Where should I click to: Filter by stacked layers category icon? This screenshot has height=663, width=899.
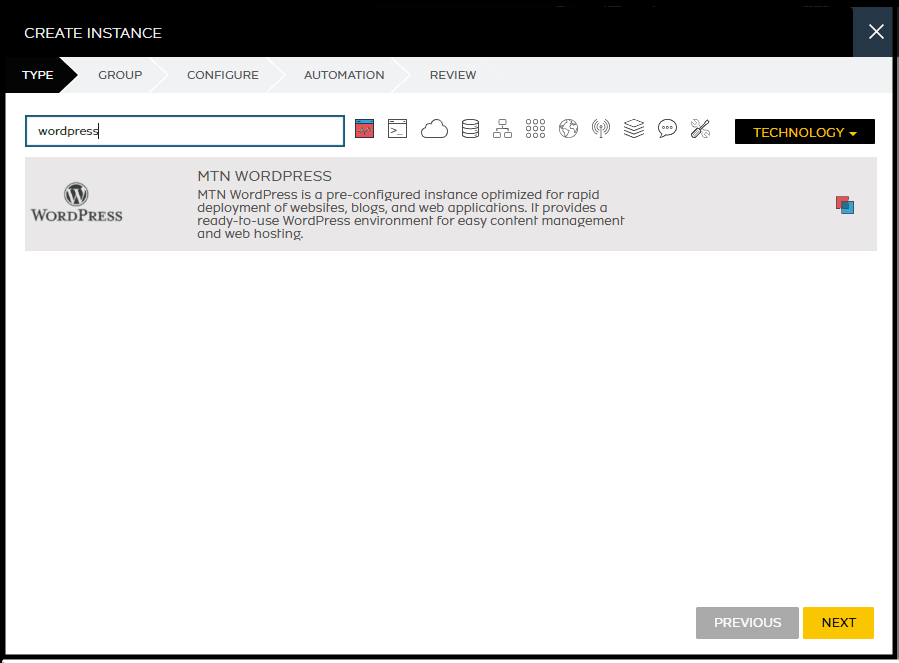(634, 129)
